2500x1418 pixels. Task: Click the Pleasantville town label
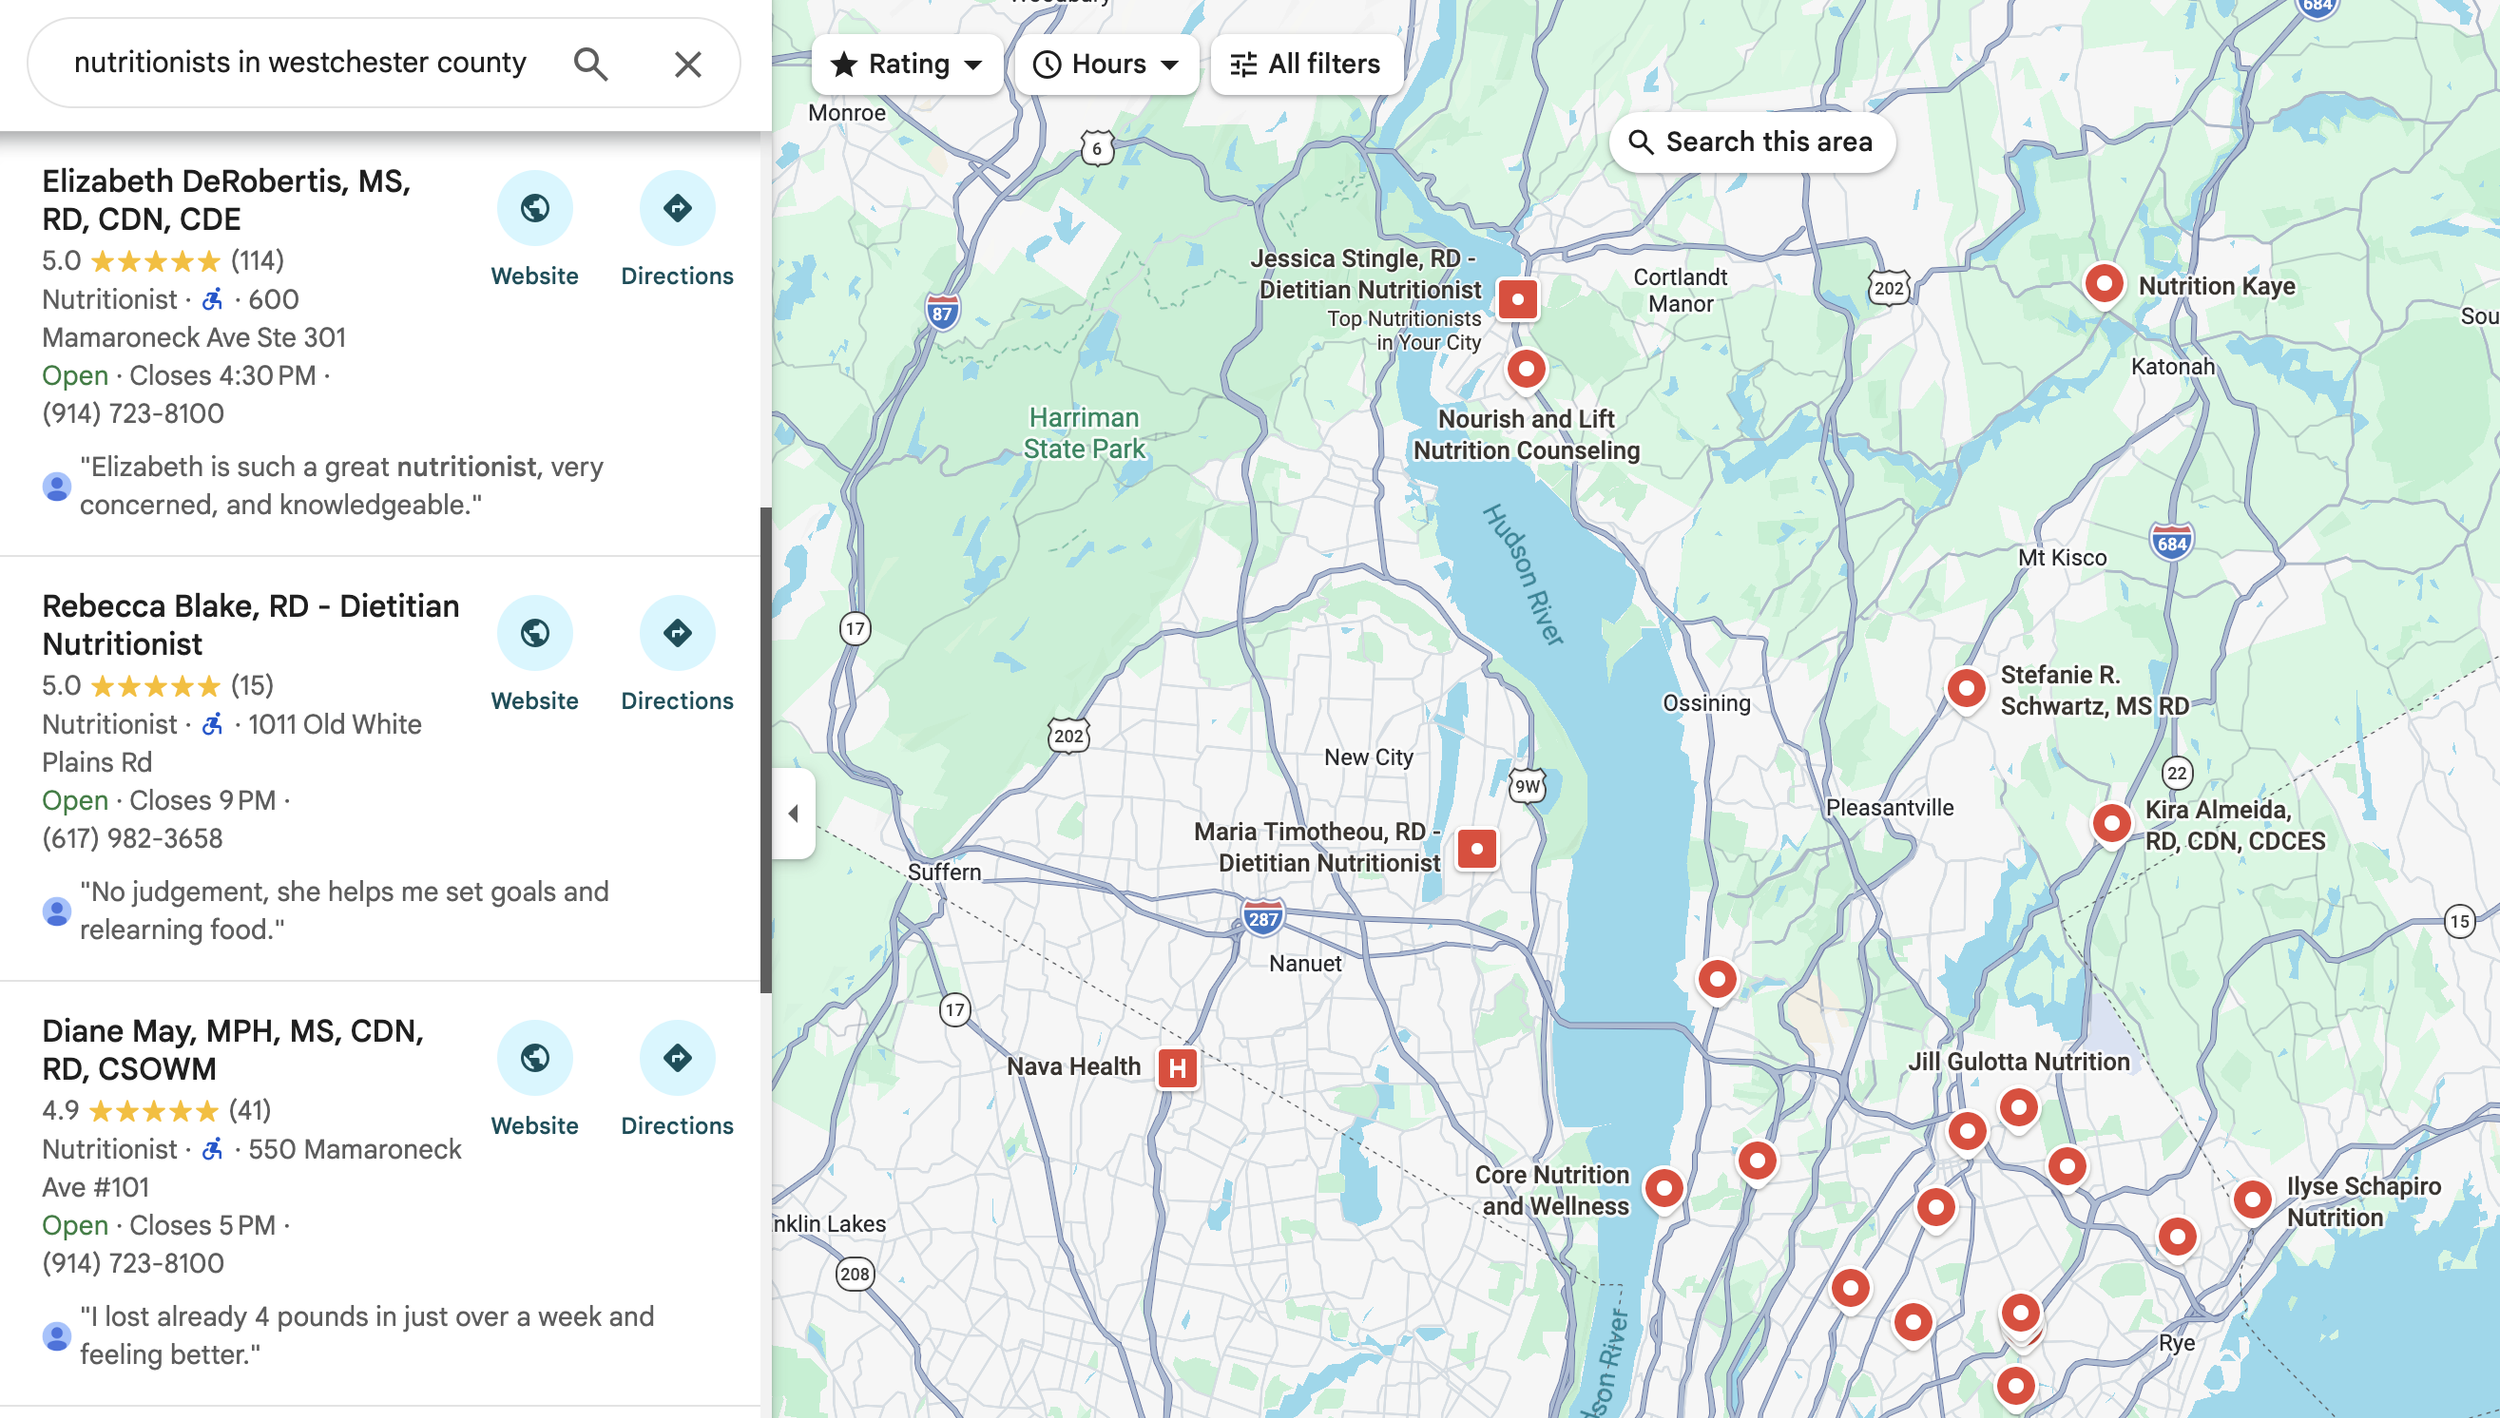tap(1889, 808)
